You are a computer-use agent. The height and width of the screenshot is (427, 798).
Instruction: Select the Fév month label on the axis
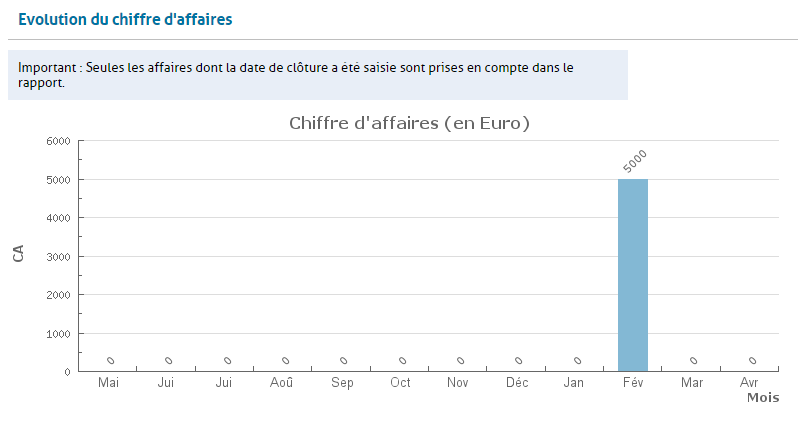pyautogui.click(x=632, y=383)
